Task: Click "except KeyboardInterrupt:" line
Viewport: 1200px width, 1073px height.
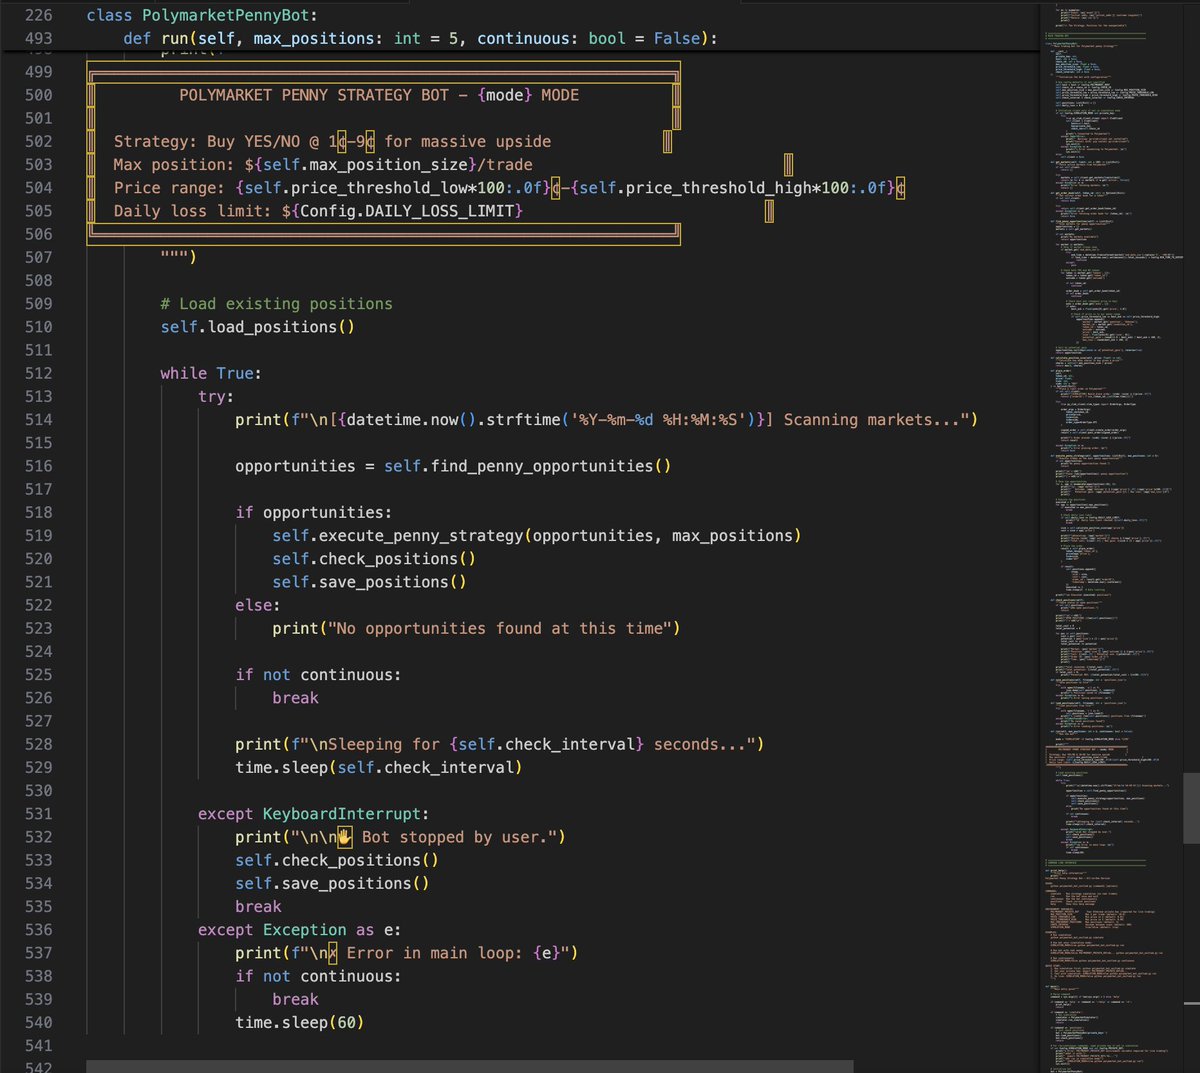Action: pos(314,813)
